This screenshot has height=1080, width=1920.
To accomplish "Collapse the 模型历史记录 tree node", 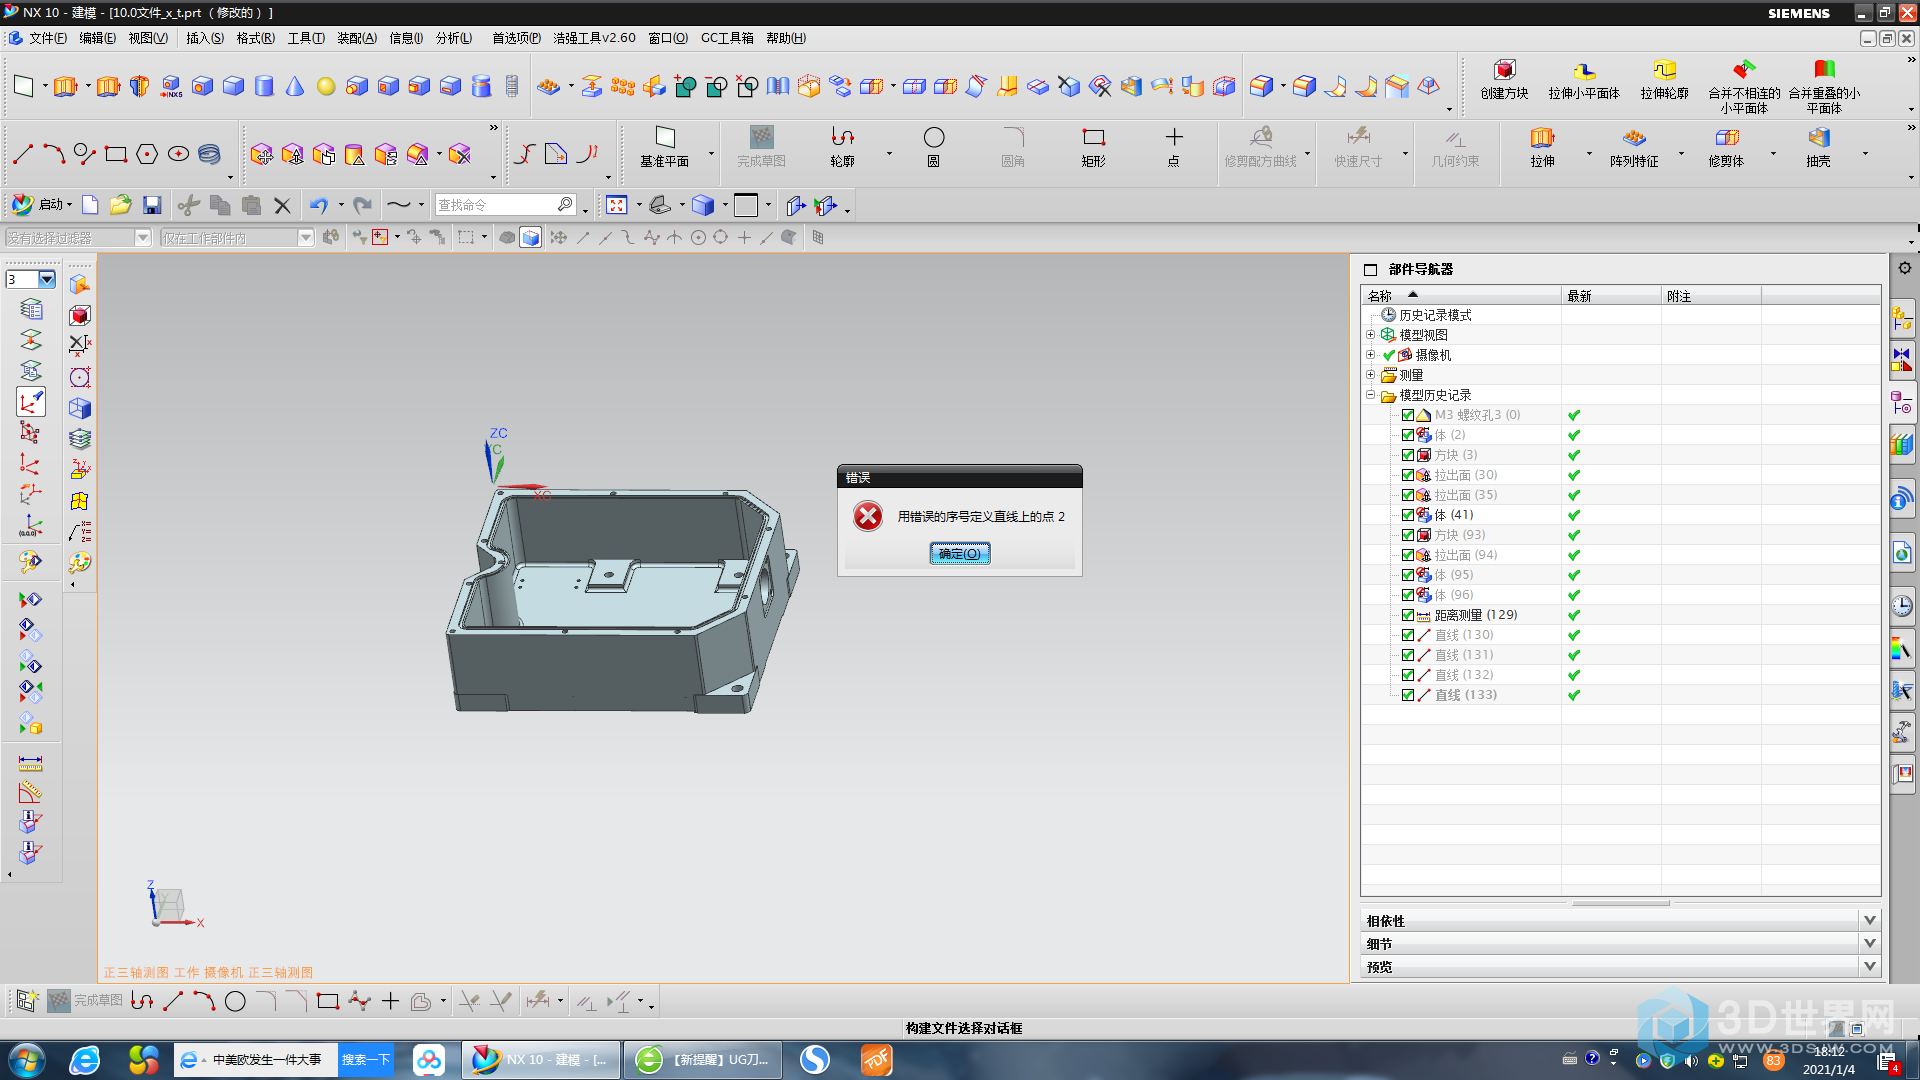I will coord(1371,395).
